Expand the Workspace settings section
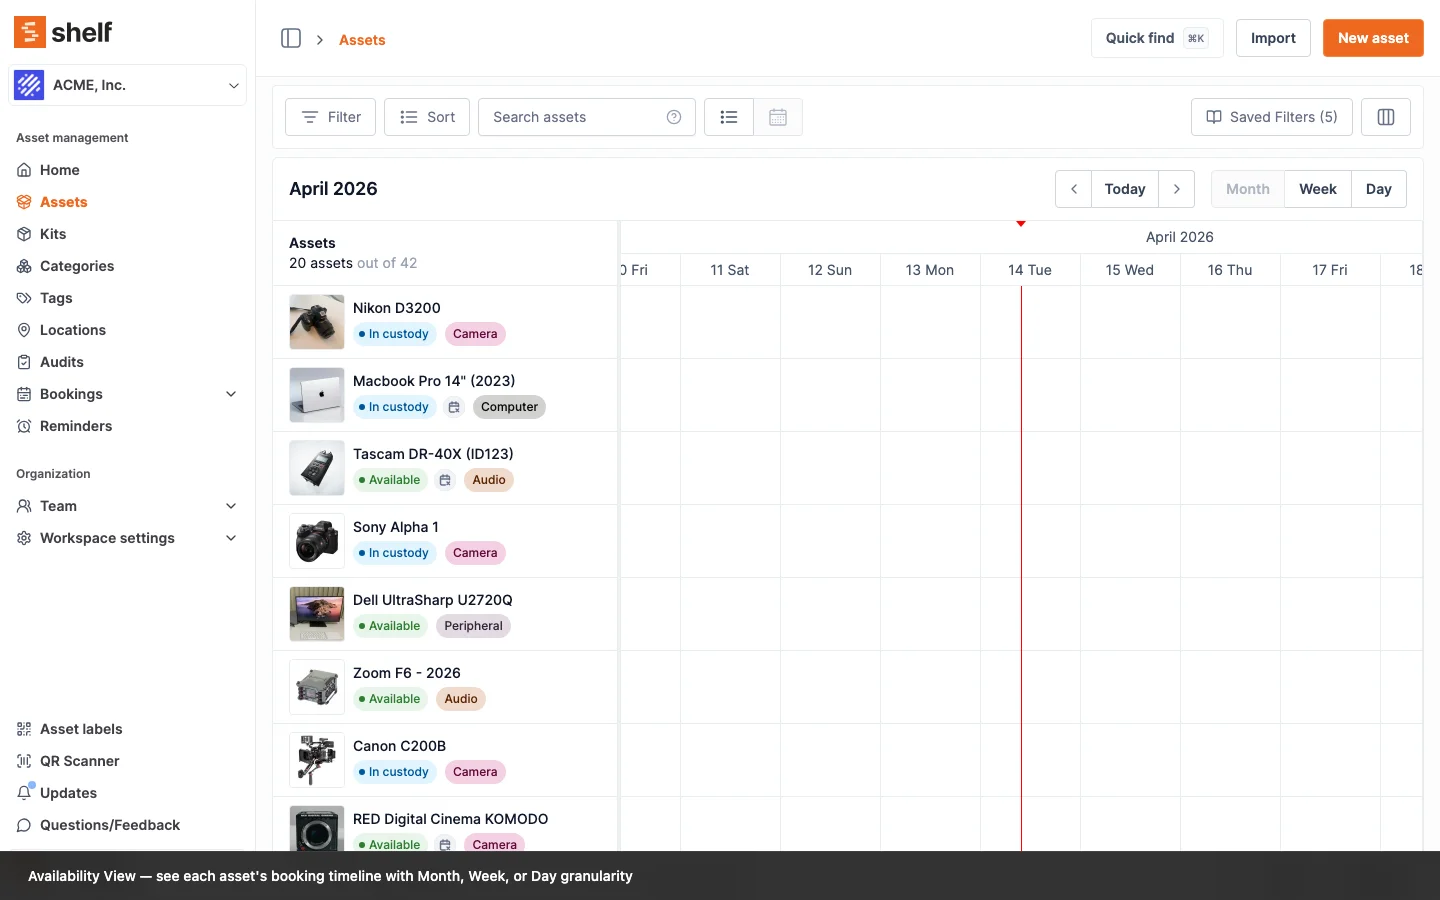Image resolution: width=1440 pixels, height=900 pixels. (x=231, y=538)
